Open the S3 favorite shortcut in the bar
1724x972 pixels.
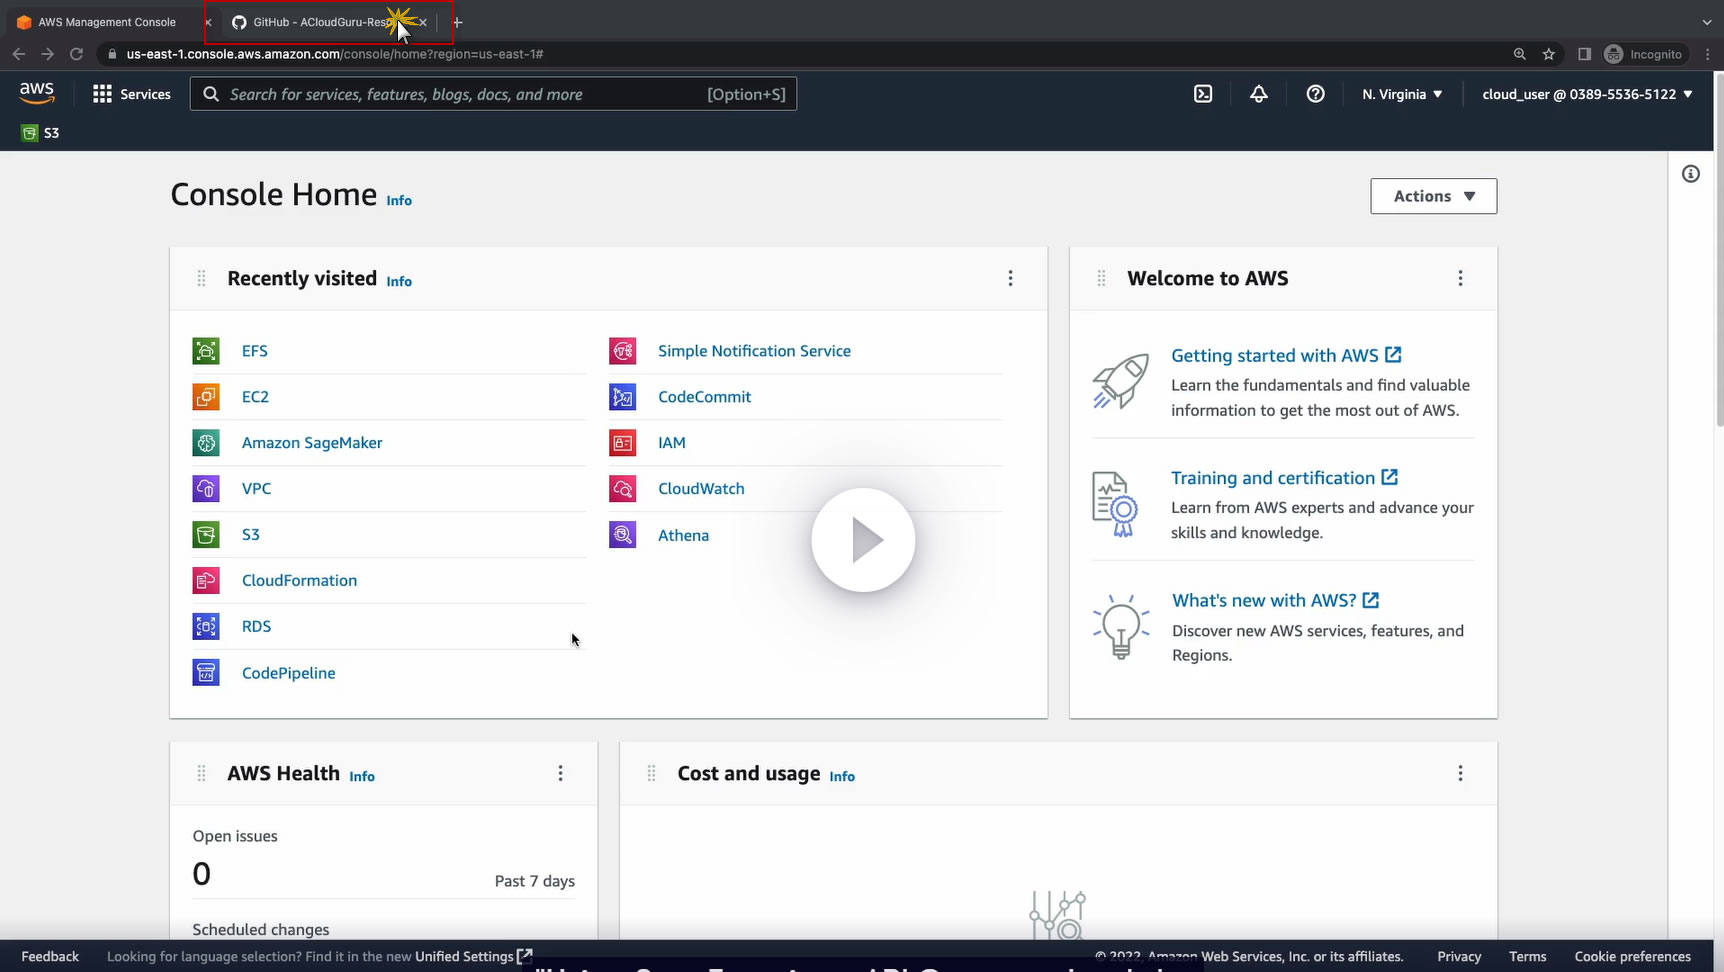[x=40, y=133]
